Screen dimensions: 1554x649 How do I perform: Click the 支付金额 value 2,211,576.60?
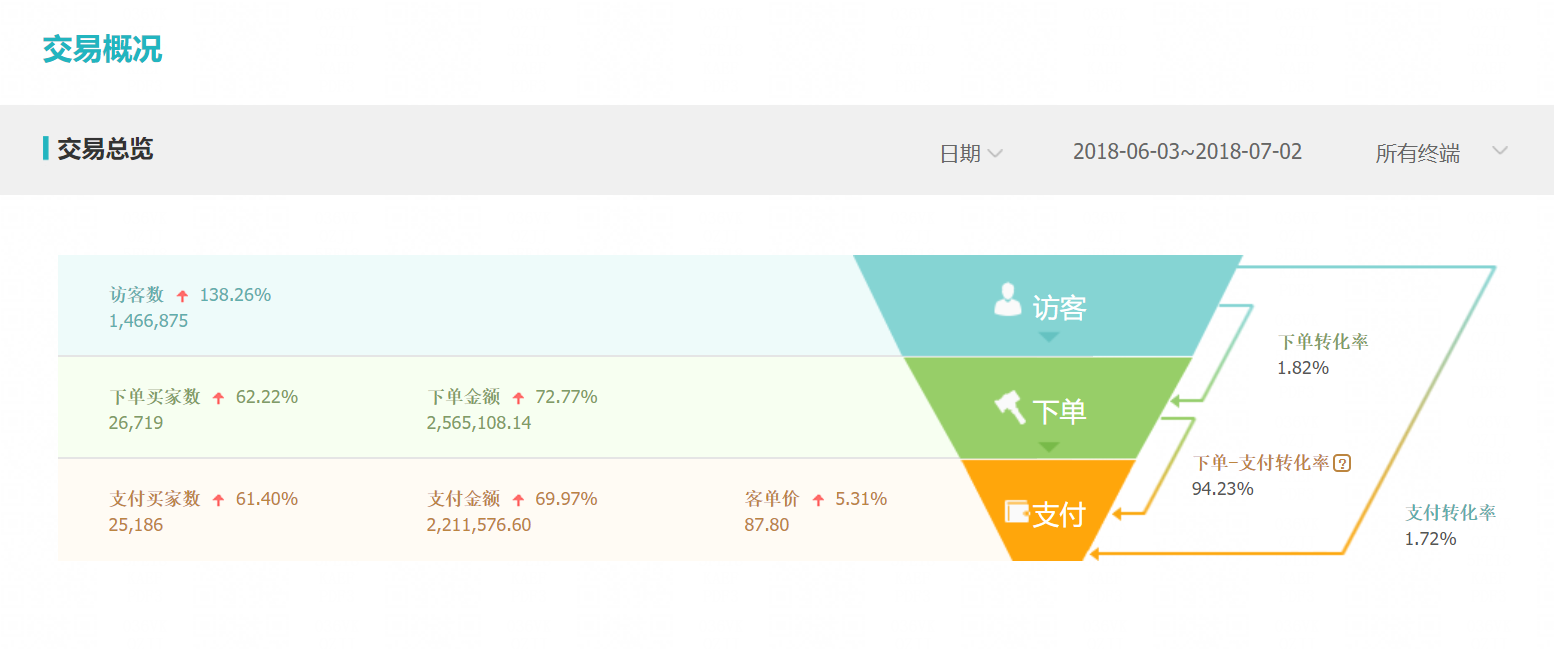(x=479, y=525)
